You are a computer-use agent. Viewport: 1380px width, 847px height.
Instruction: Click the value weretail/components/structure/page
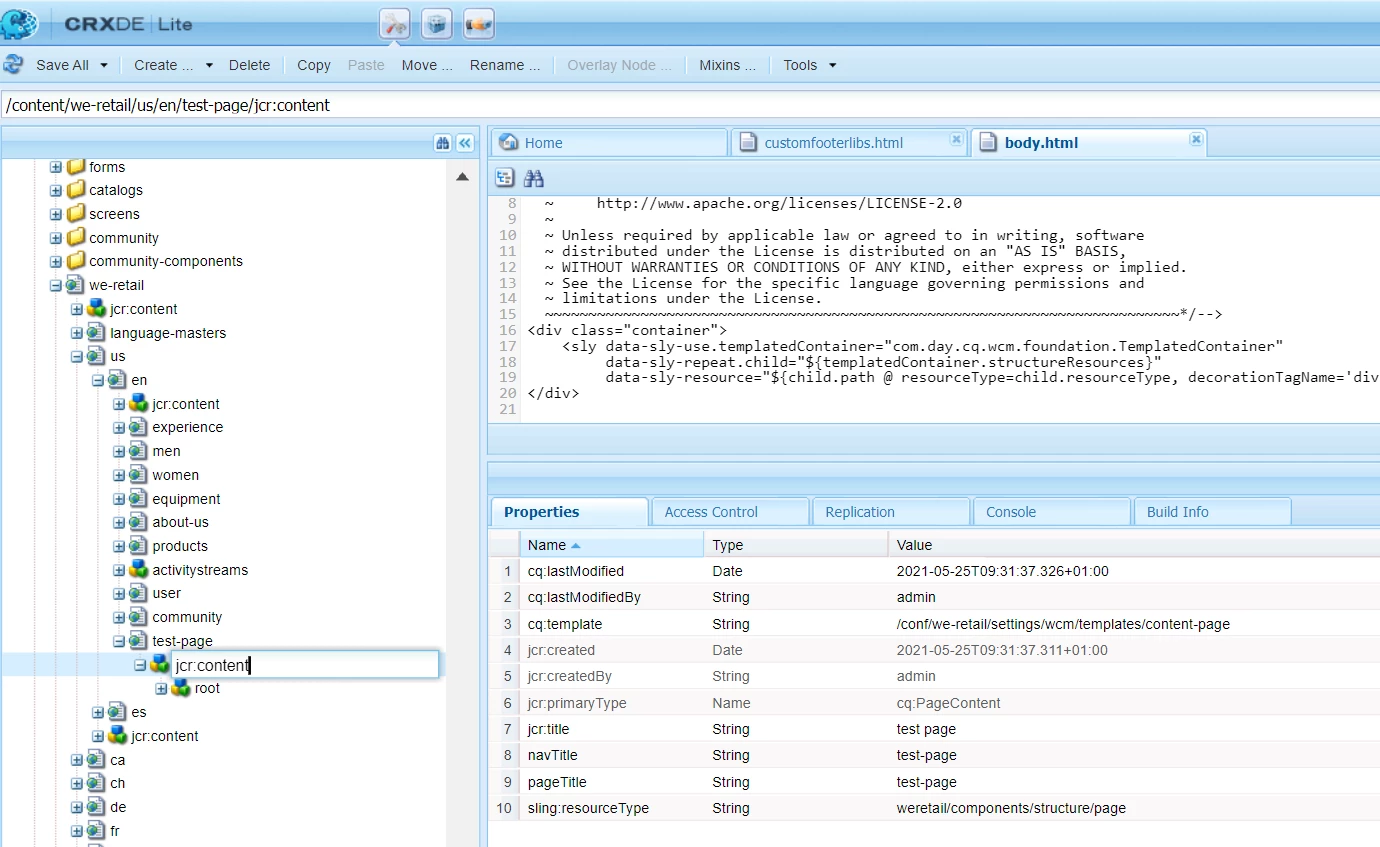(1011, 808)
